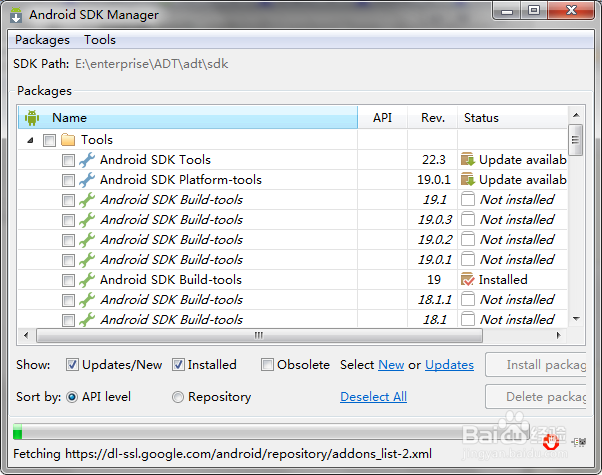Click the horizontal scrollbar thumb
Image resolution: width=602 pixels, height=475 pixels.
(x=259, y=335)
